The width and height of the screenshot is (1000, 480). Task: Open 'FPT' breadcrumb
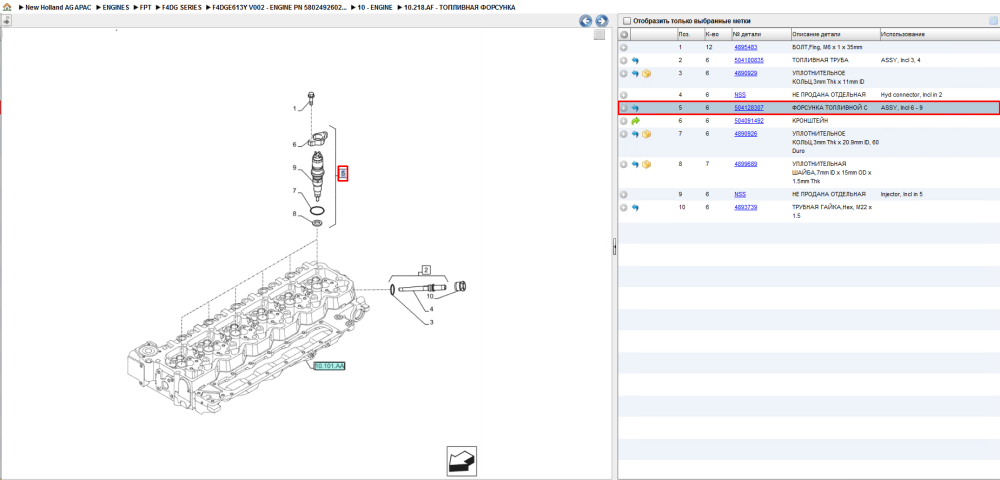pos(145,7)
